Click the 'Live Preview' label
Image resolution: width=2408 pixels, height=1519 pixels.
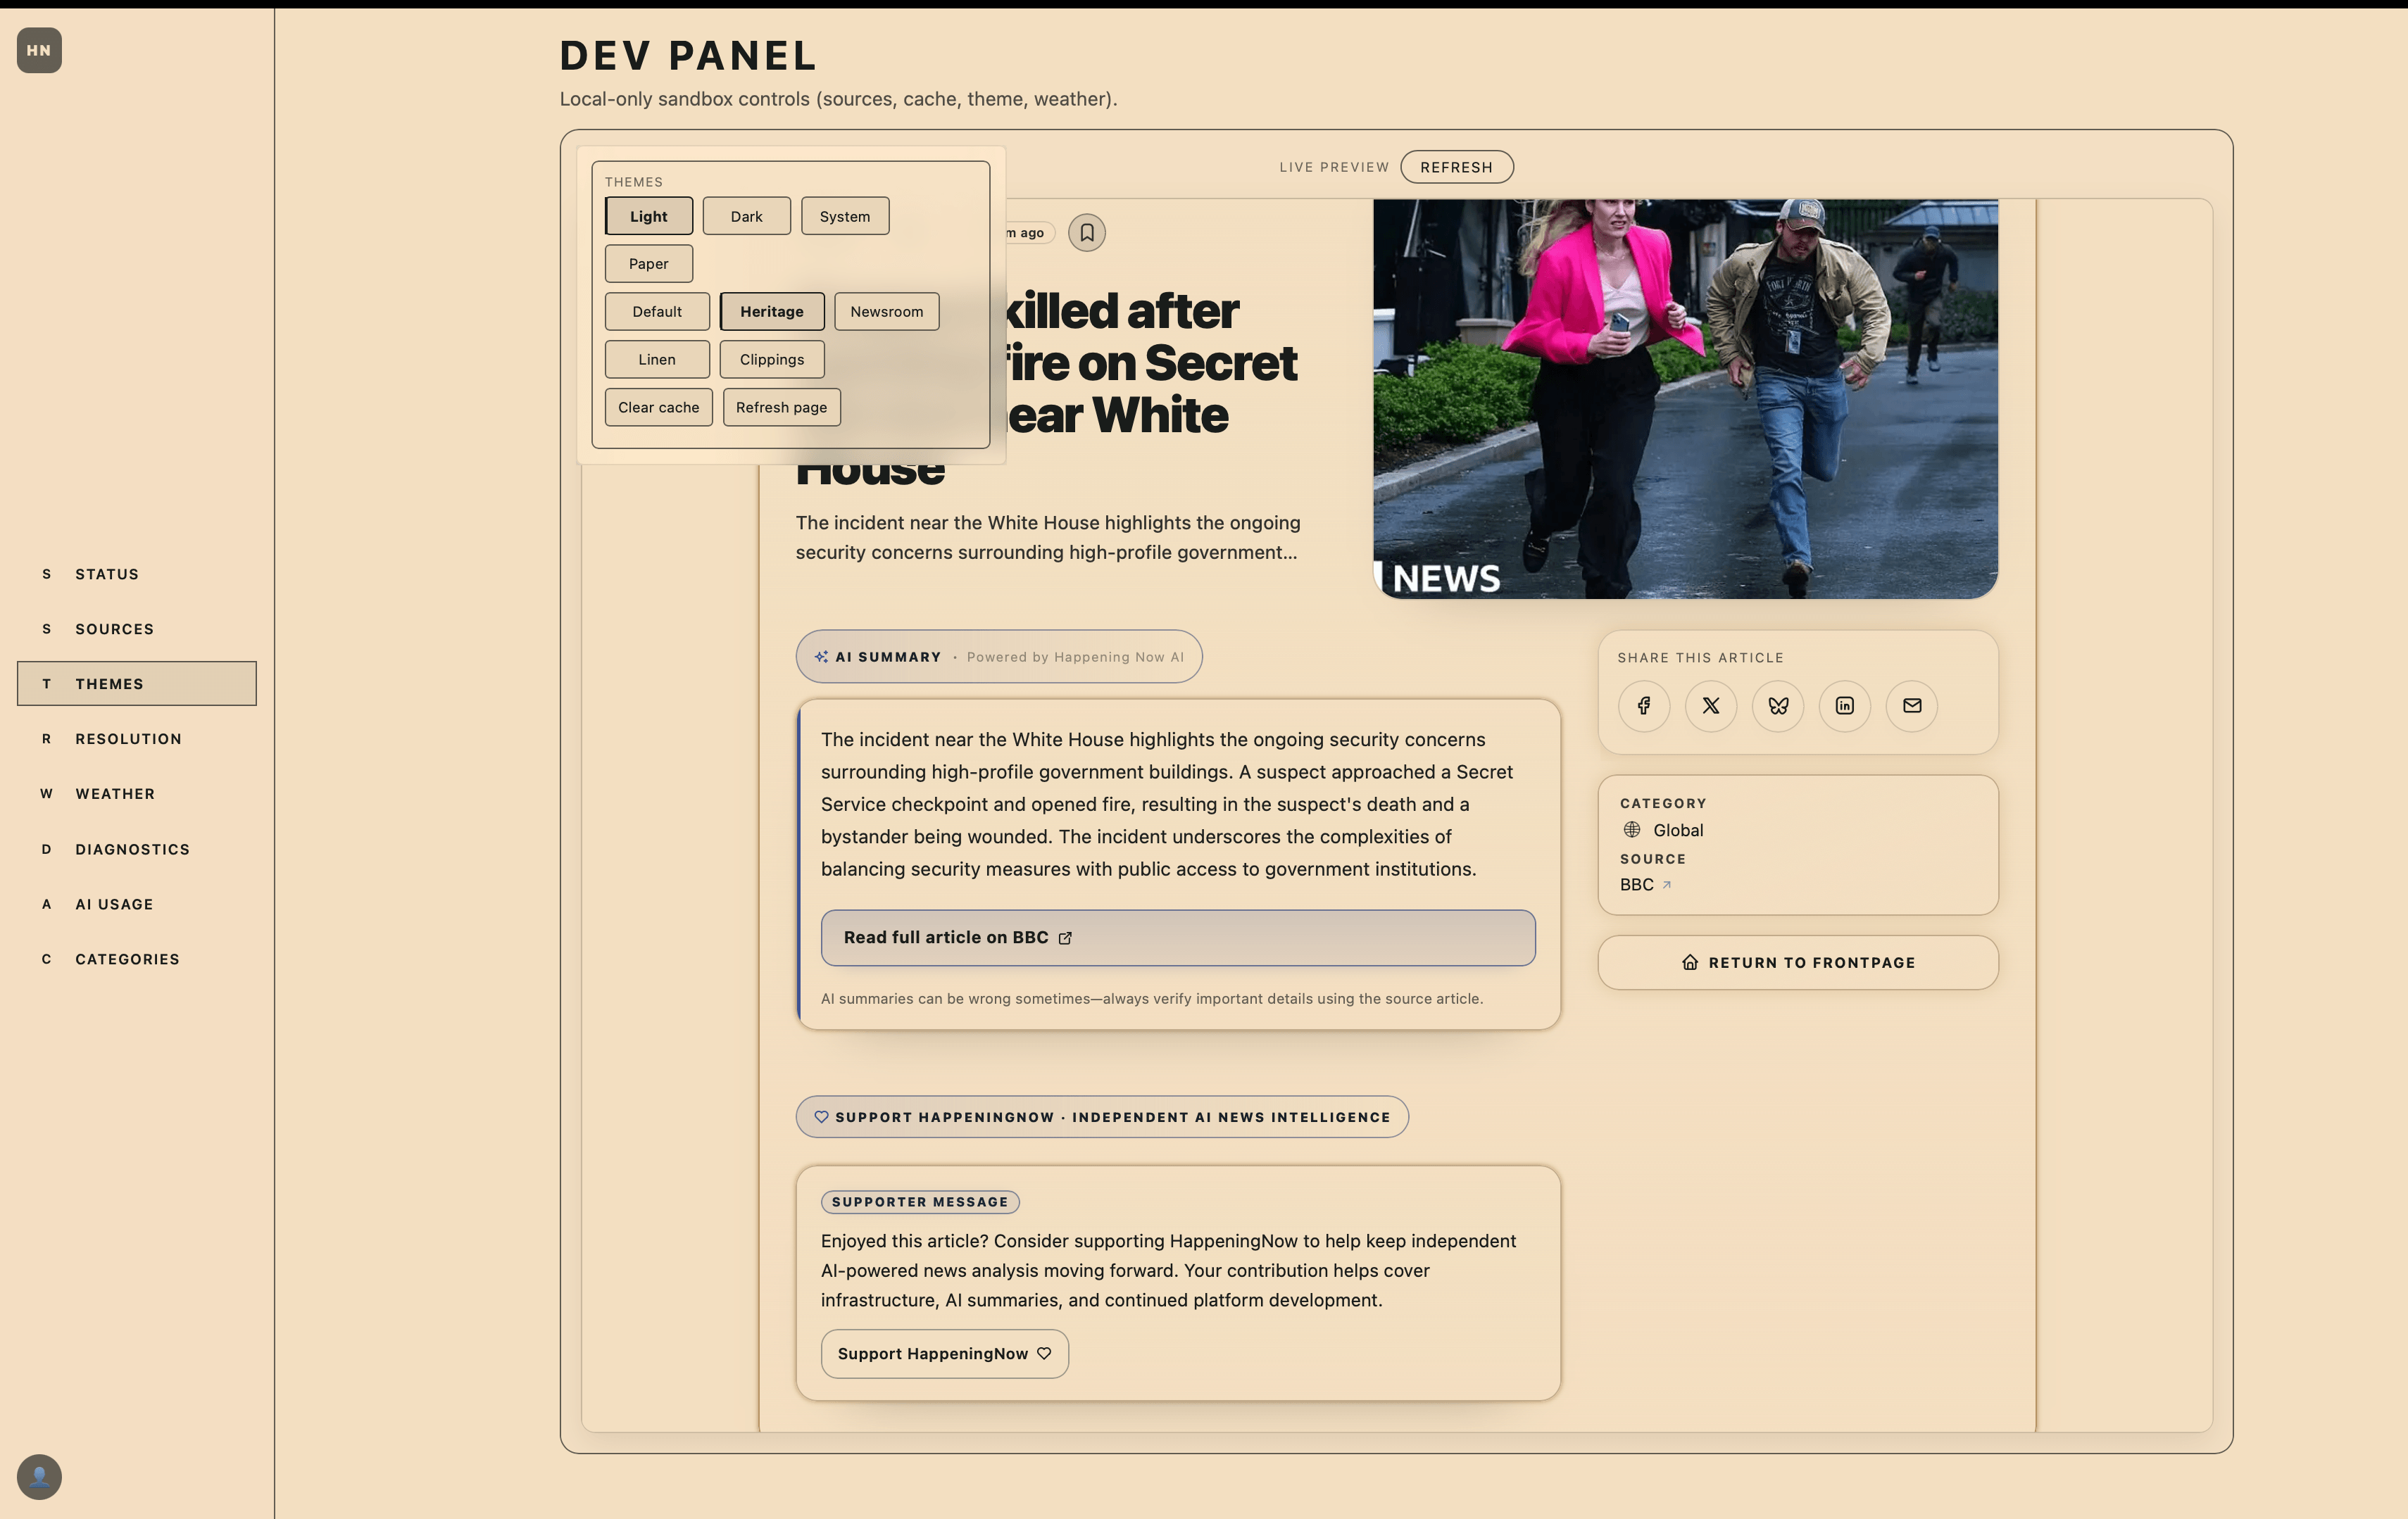[1334, 167]
